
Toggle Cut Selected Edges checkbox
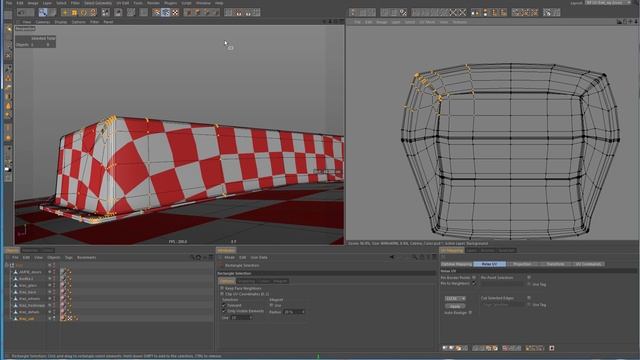(529, 298)
